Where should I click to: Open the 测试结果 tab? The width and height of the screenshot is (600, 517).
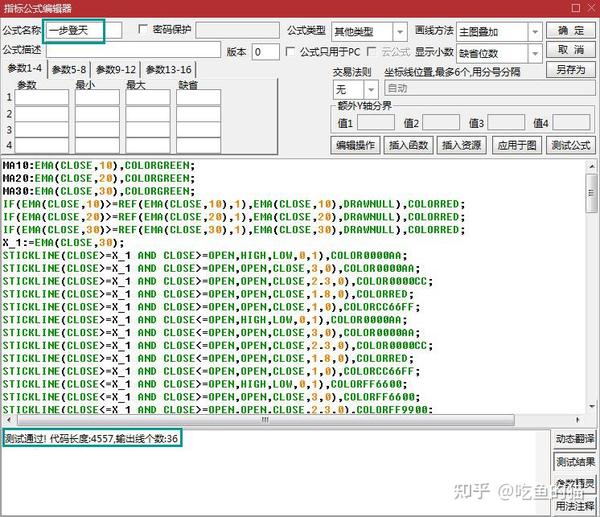[575, 462]
